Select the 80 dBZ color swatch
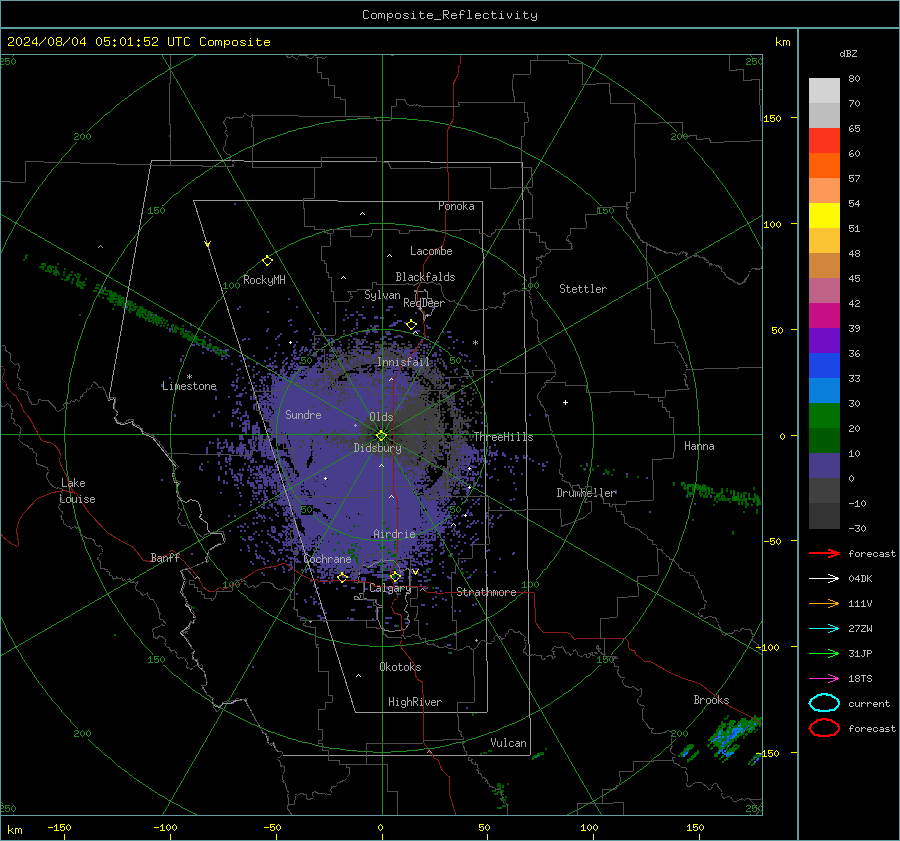Viewport: 900px width, 841px height. pos(824,90)
